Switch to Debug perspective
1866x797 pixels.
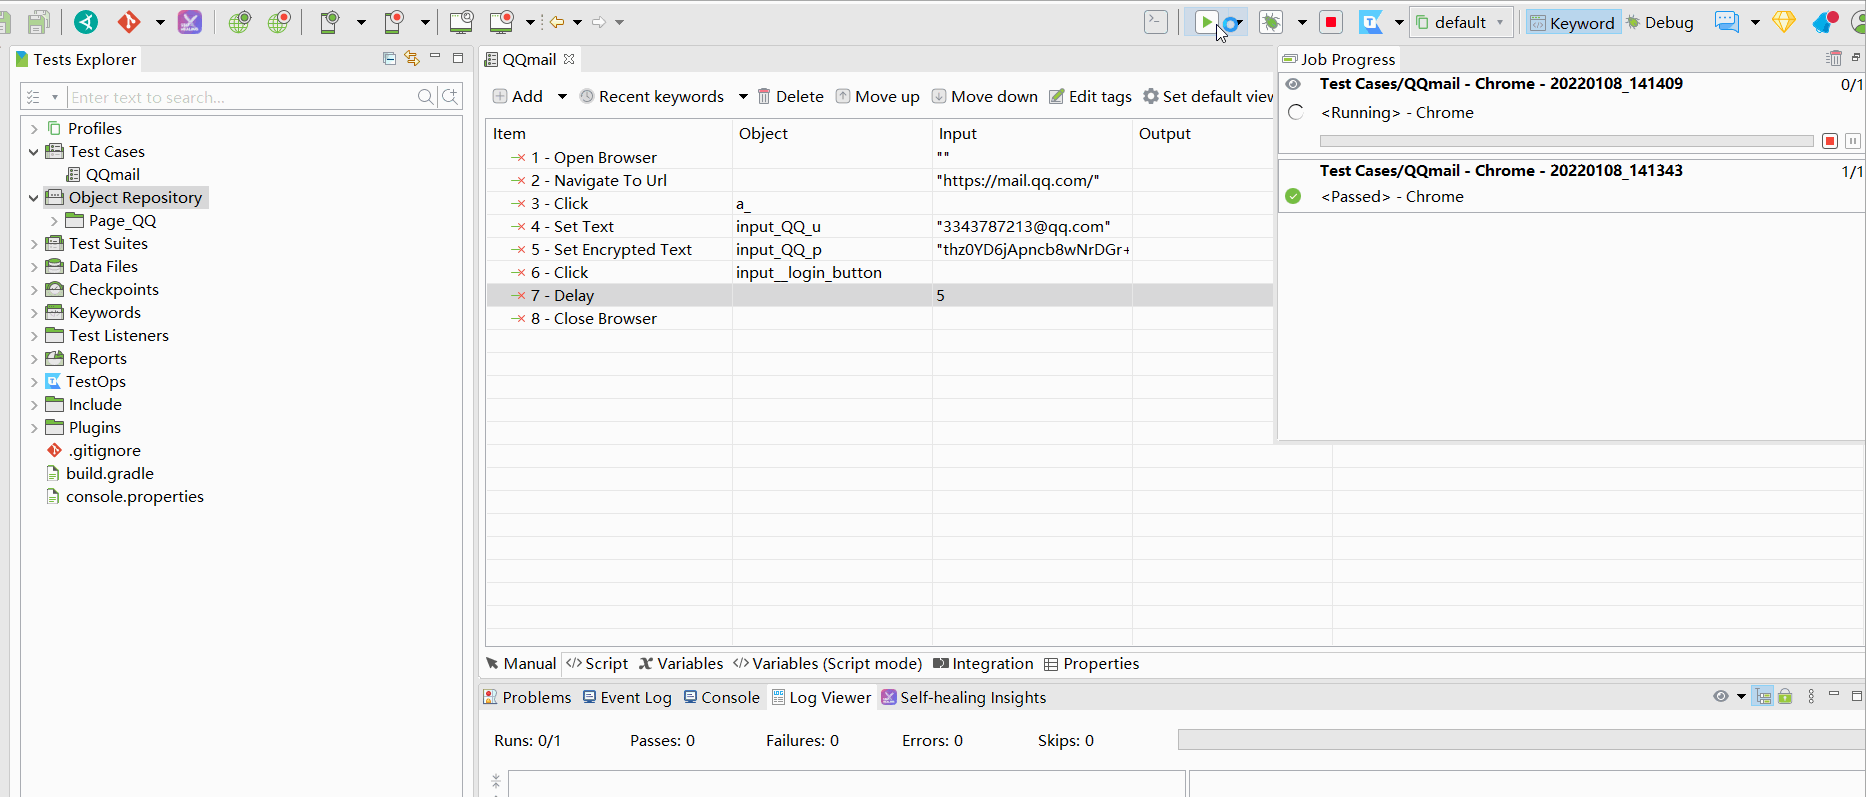tap(1659, 23)
